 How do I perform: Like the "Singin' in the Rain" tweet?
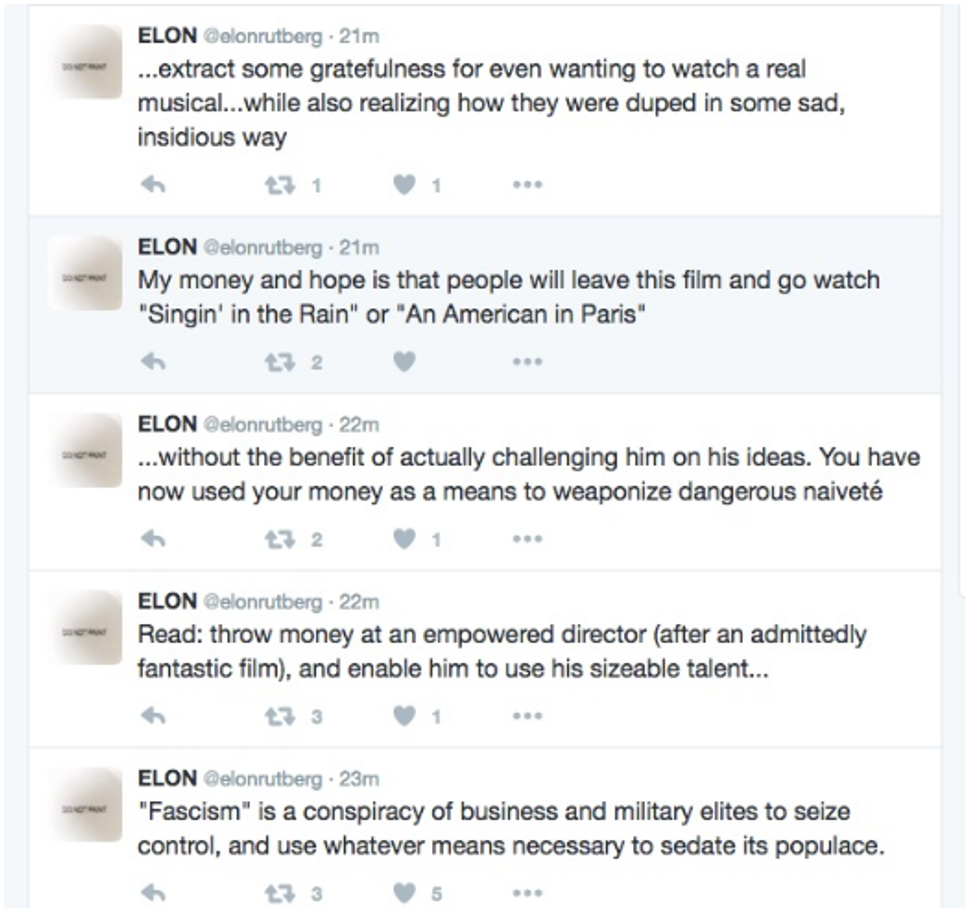(404, 362)
